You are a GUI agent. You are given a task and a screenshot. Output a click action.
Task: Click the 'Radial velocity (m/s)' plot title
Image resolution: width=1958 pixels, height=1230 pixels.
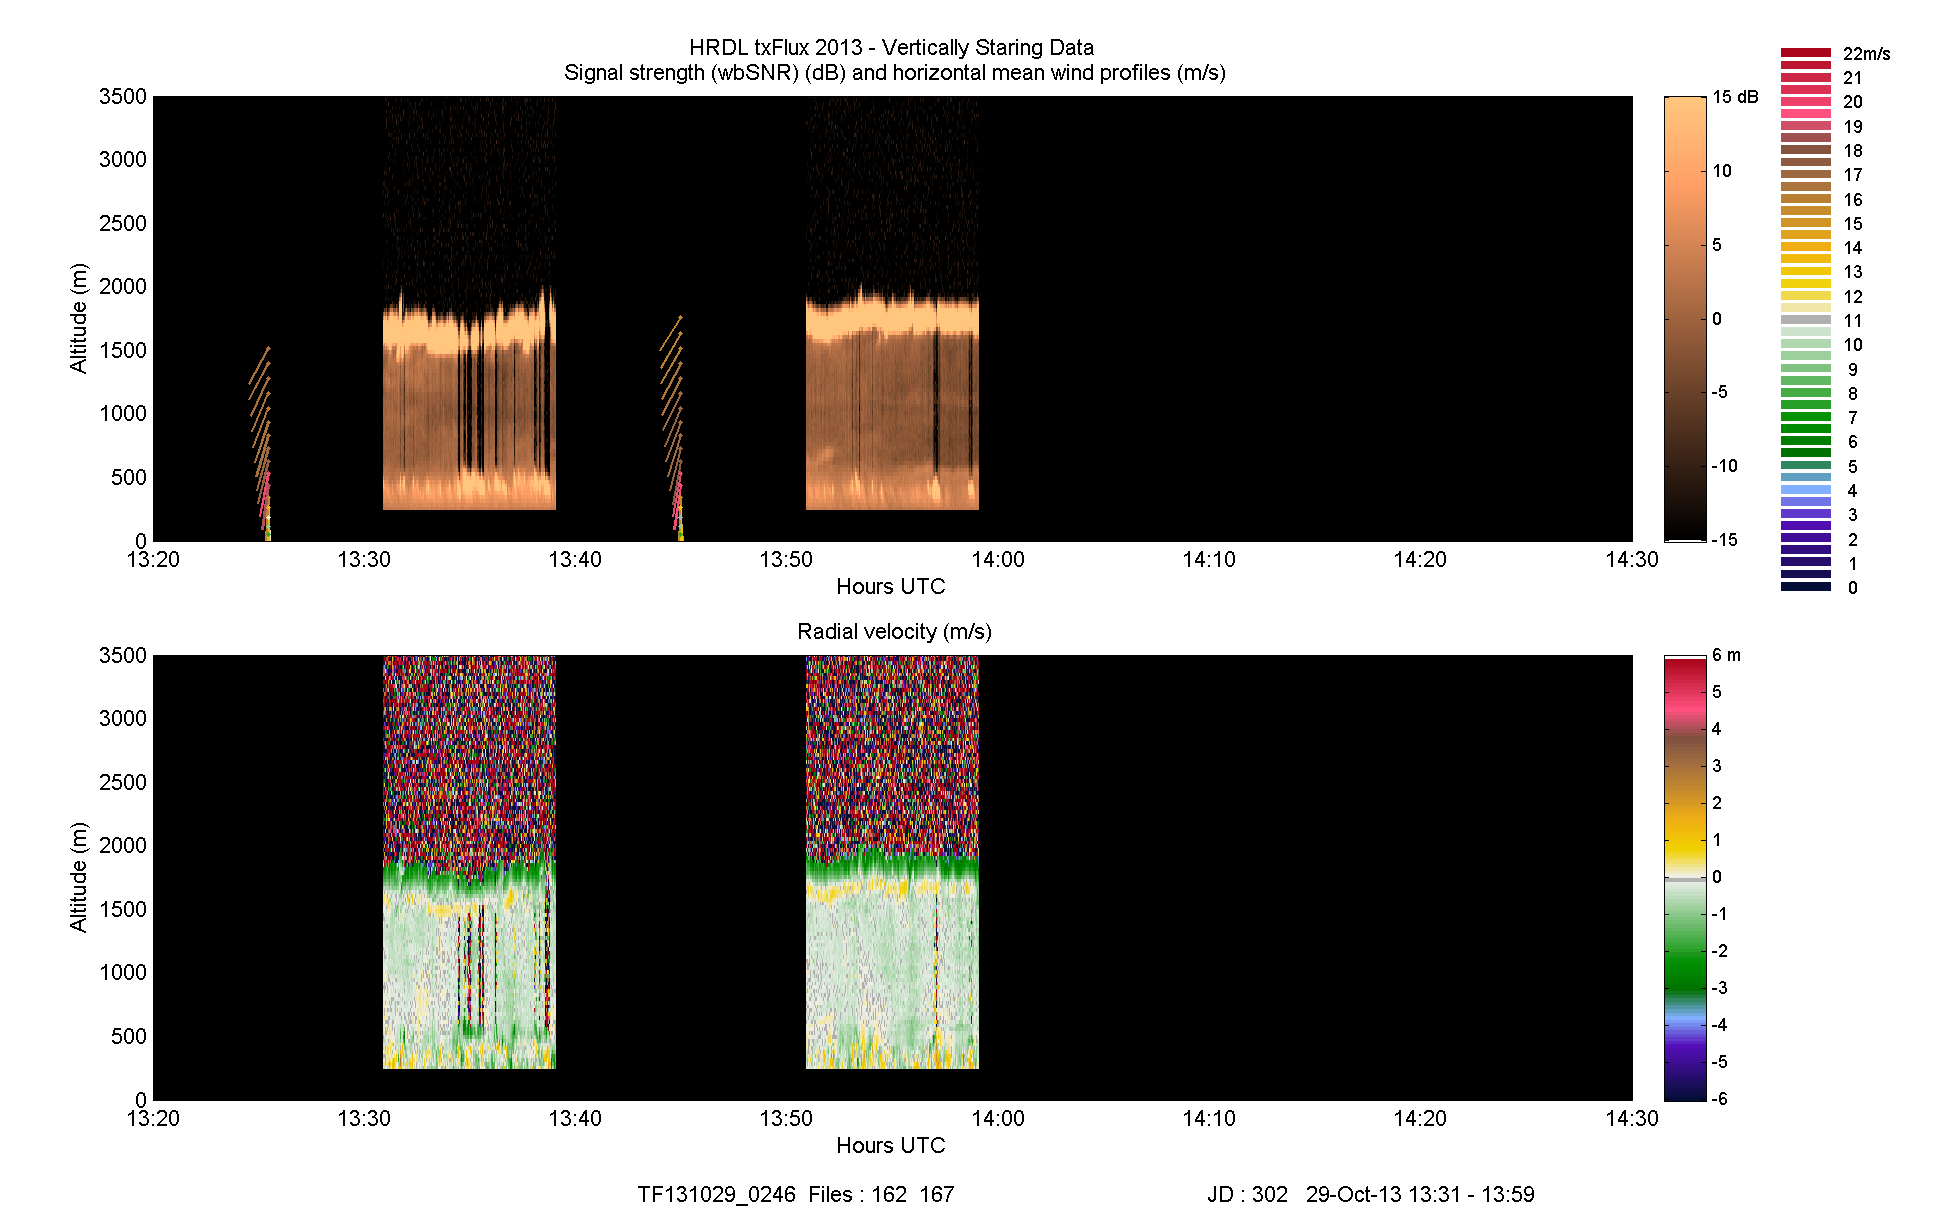[894, 631]
